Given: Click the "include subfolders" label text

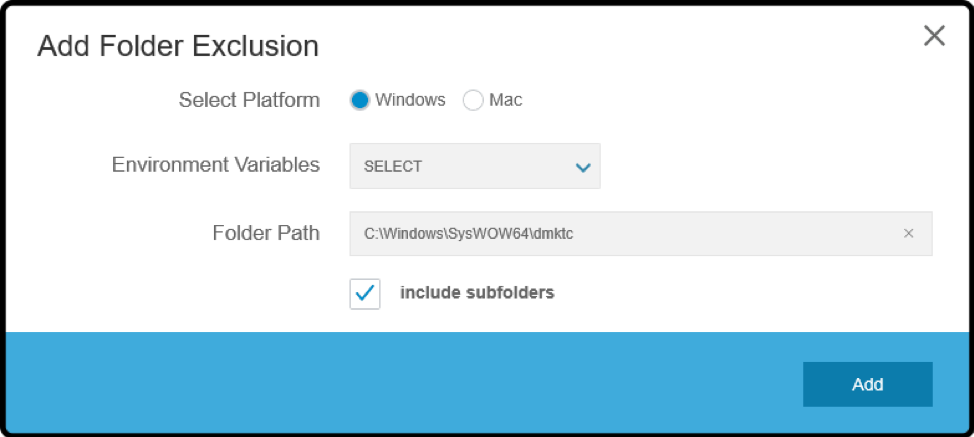Looking at the screenshot, I should [x=477, y=292].
